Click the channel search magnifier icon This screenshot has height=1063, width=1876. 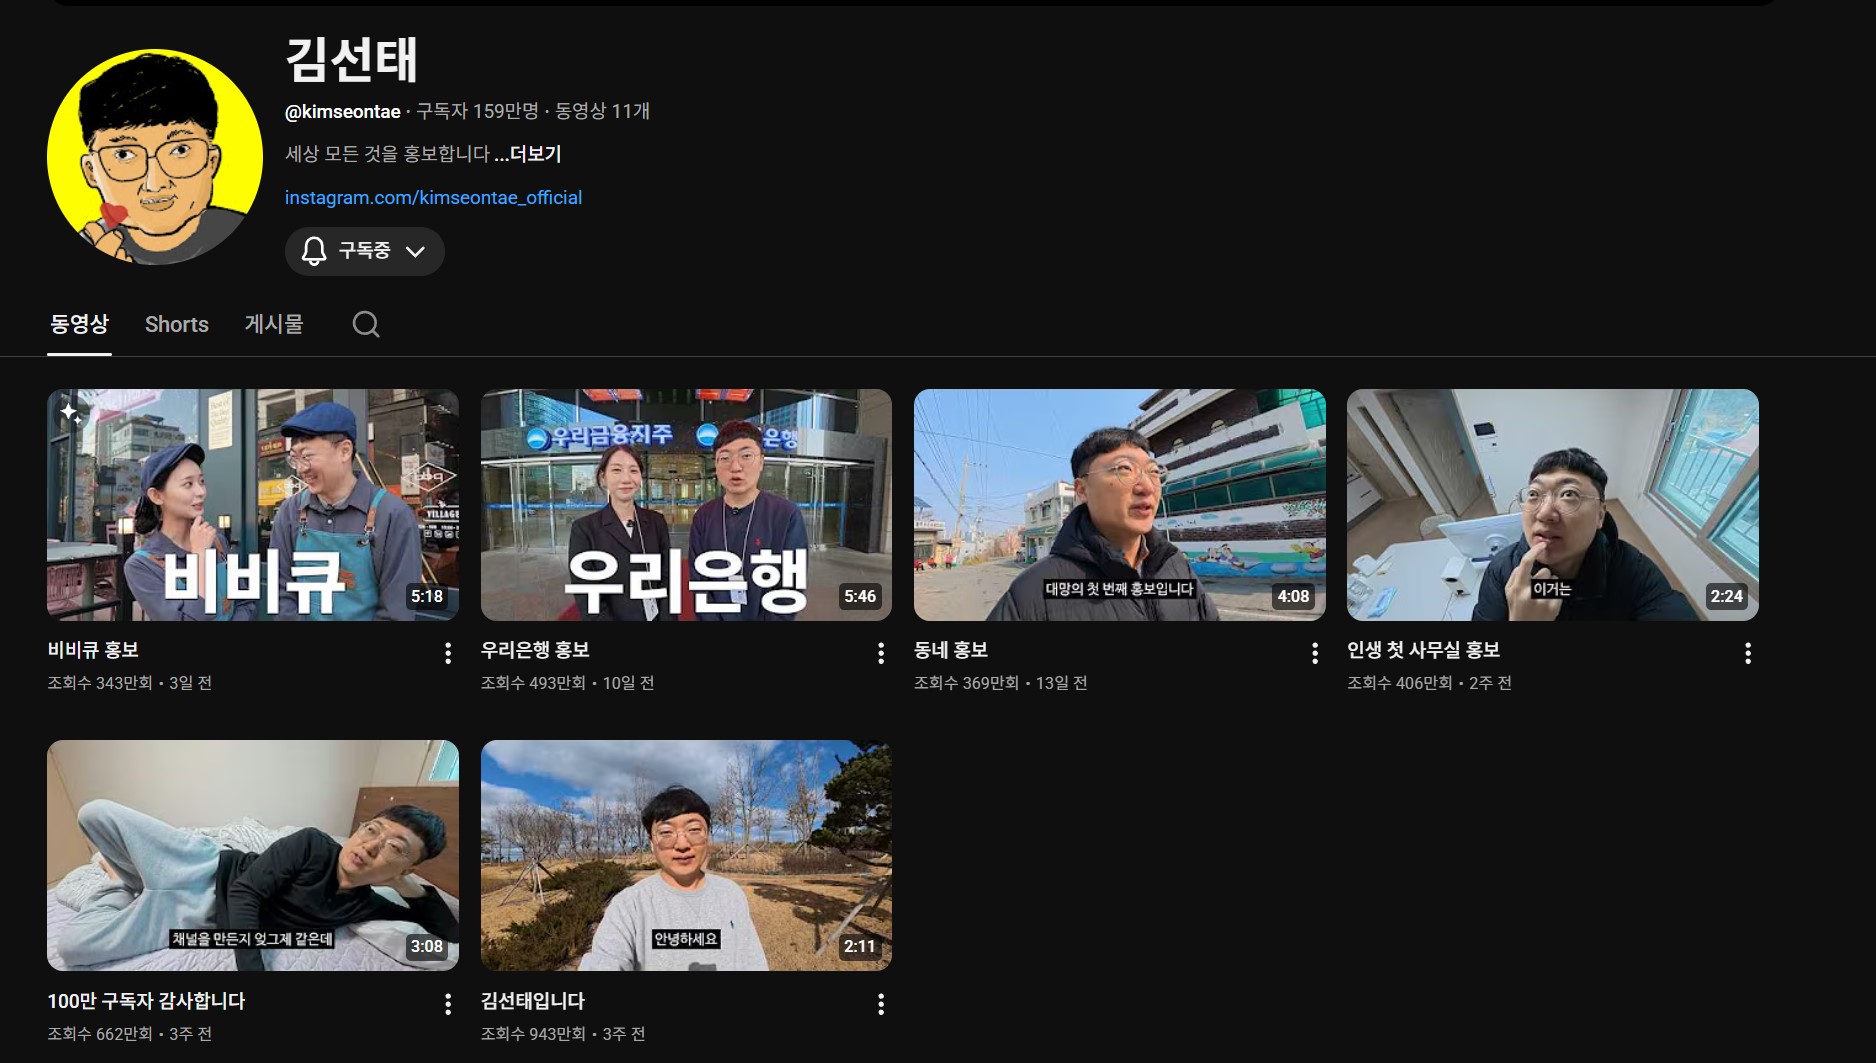pyautogui.click(x=366, y=324)
